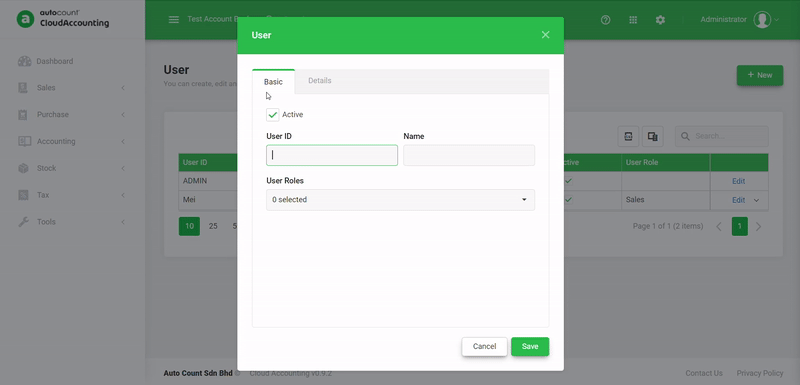
Task: Click the New user button
Action: click(760, 75)
